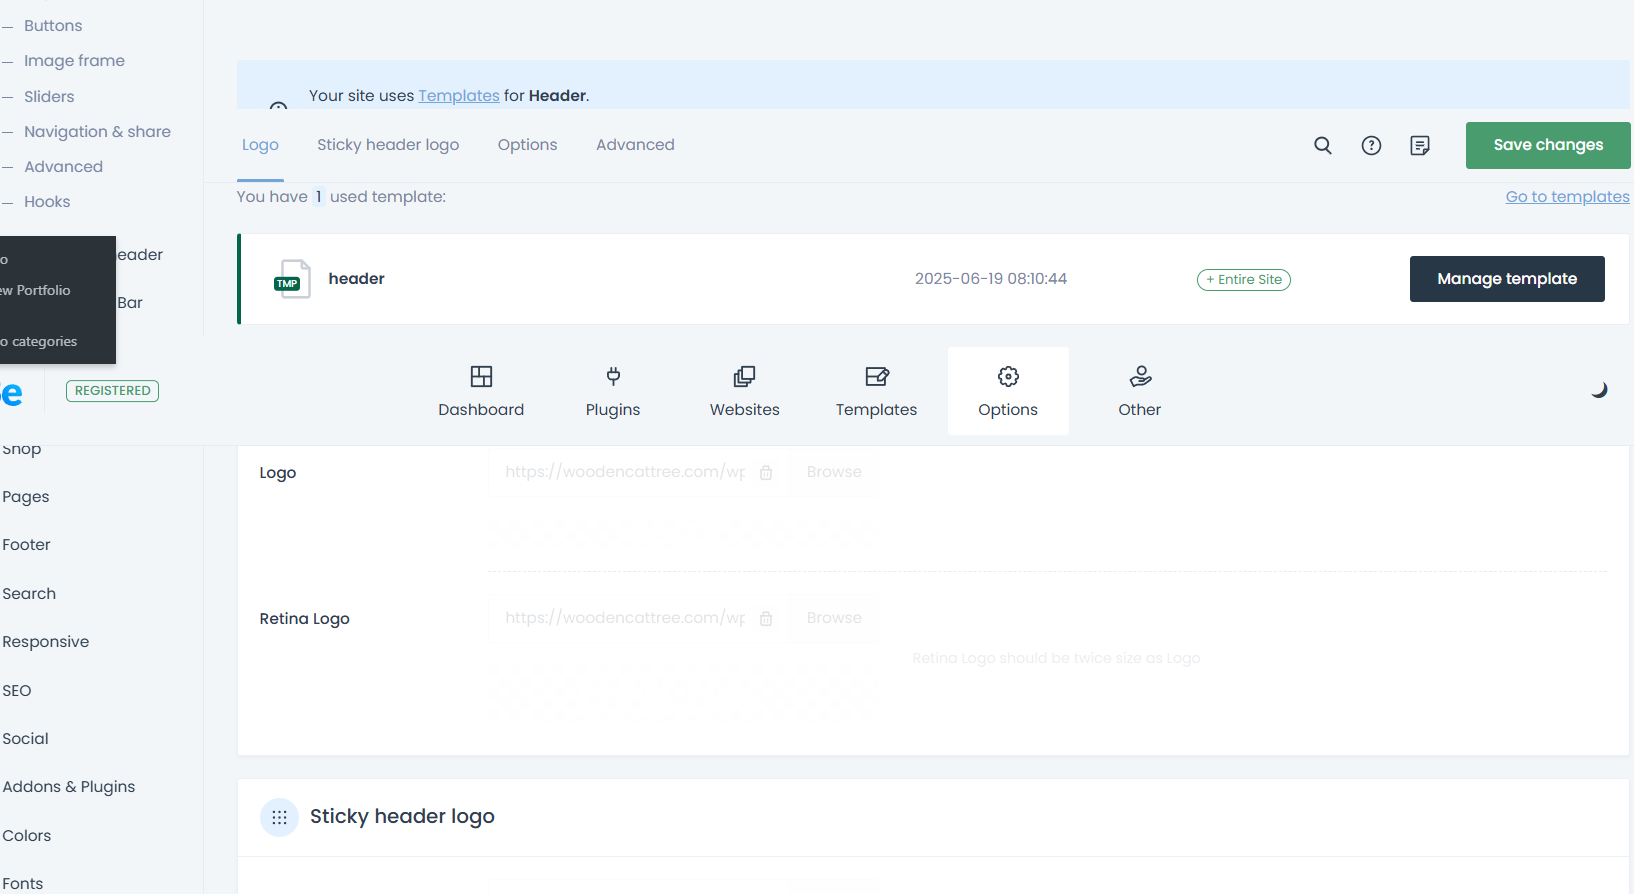Open the Websites section
1634x894 pixels.
coord(744,391)
